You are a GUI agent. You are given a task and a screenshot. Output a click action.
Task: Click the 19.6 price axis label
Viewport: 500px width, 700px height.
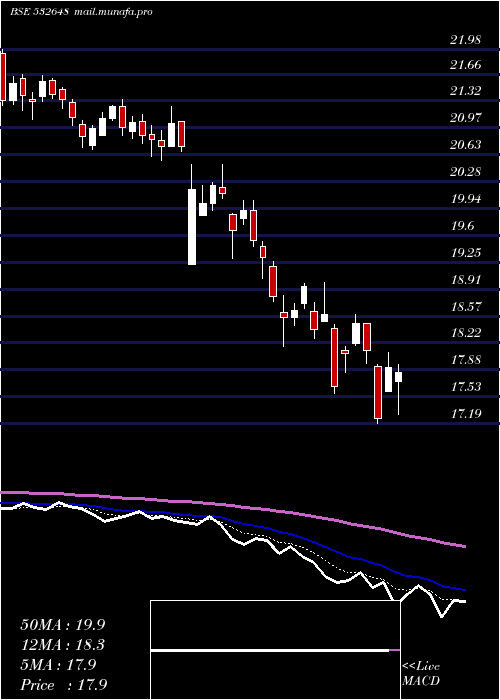(x=462, y=226)
